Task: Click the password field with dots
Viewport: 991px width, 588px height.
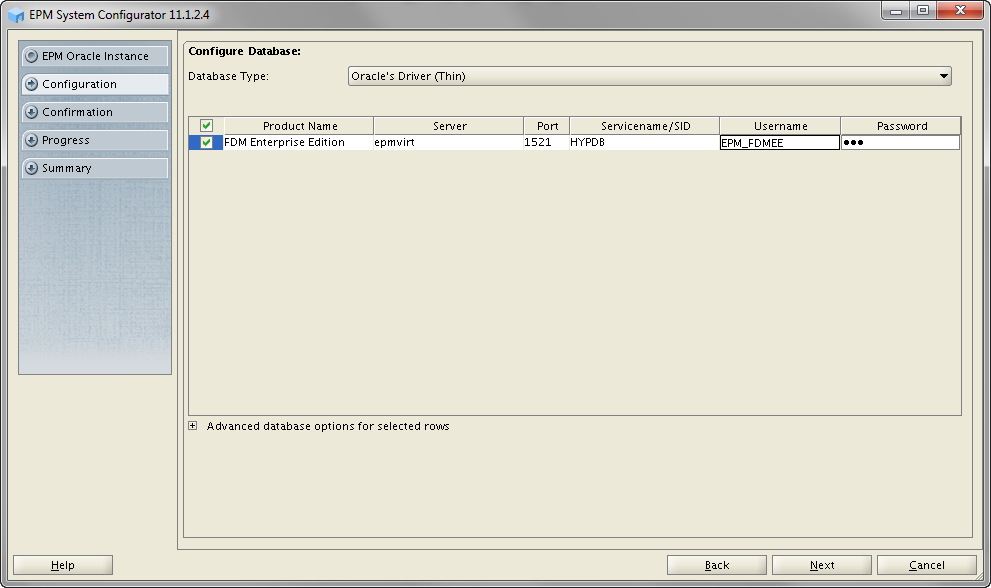Action: point(900,143)
